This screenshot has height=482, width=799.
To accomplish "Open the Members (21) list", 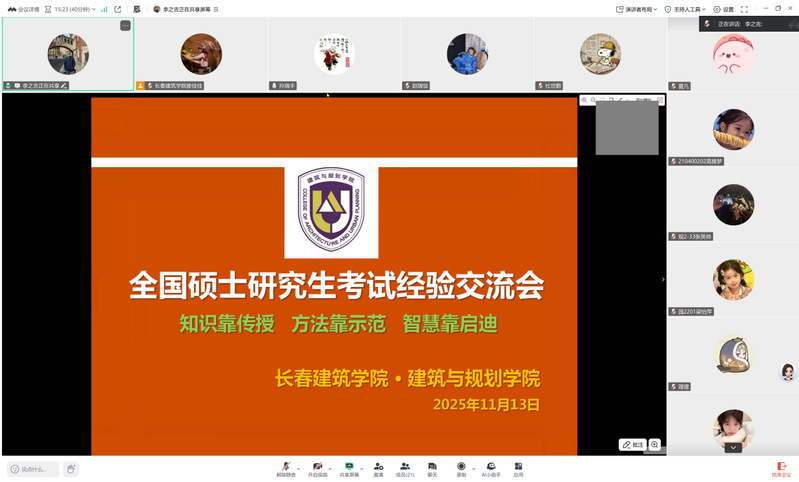I will pyautogui.click(x=405, y=468).
